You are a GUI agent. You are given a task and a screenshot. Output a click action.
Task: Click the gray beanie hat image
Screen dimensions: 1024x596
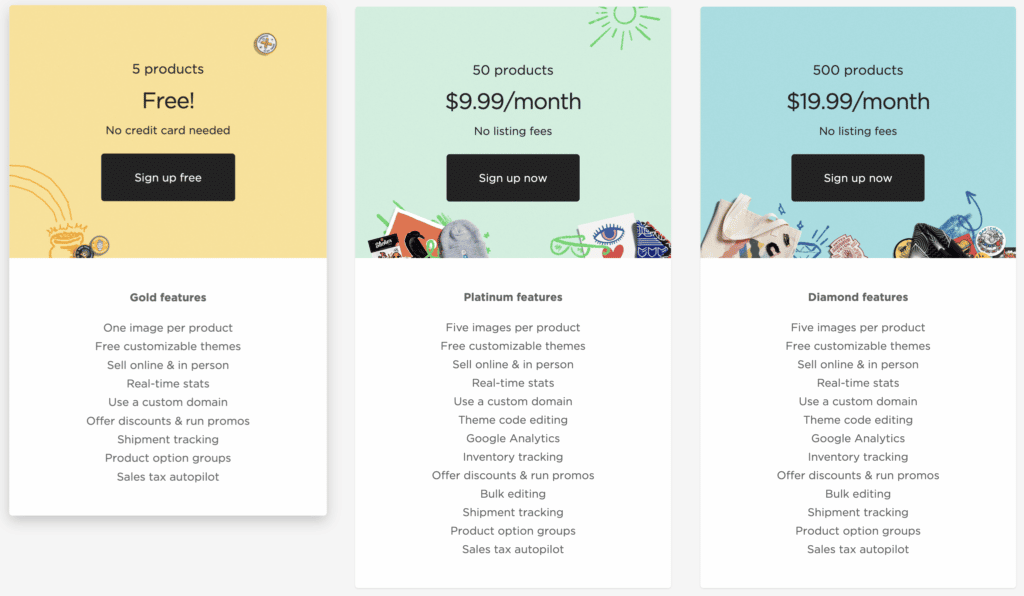(x=462, y=238)
